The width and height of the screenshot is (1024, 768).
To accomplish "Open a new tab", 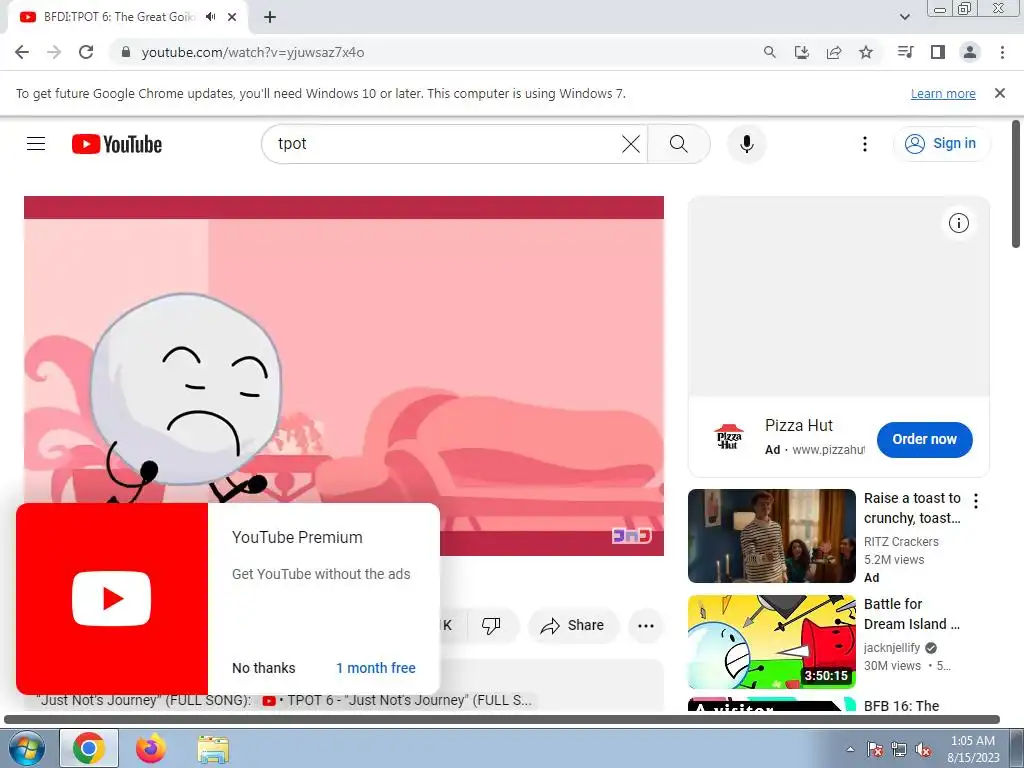I will click(270, 17).
